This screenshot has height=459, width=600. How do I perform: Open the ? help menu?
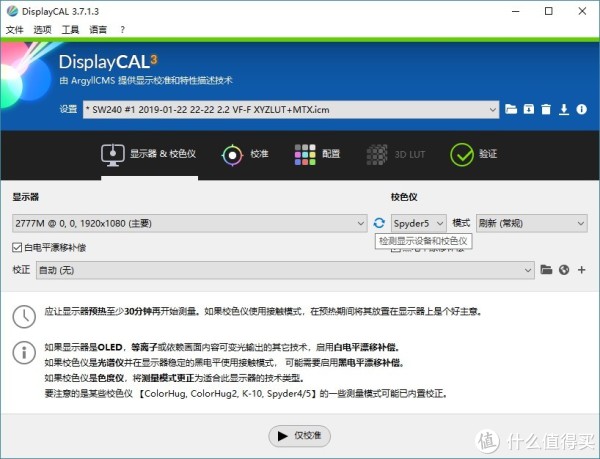[x=122, y=29]
